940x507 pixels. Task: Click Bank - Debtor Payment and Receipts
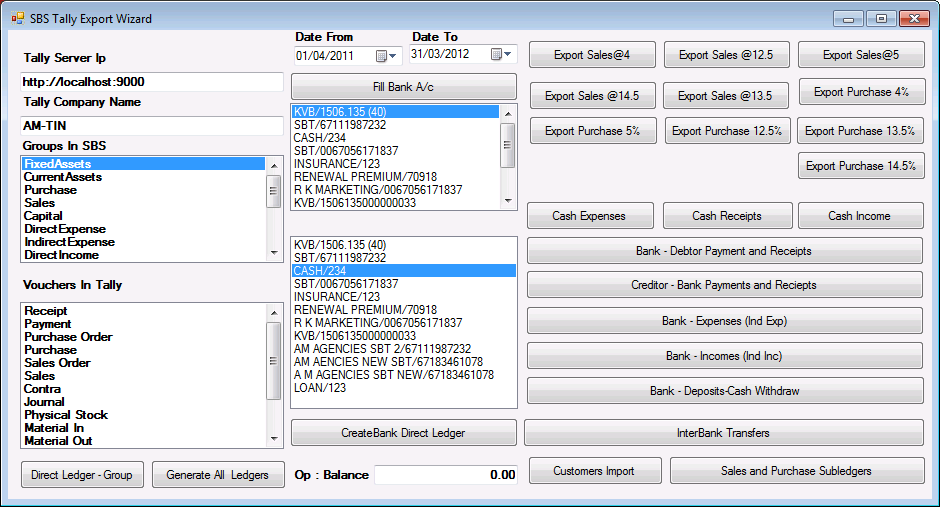(724, 251)
